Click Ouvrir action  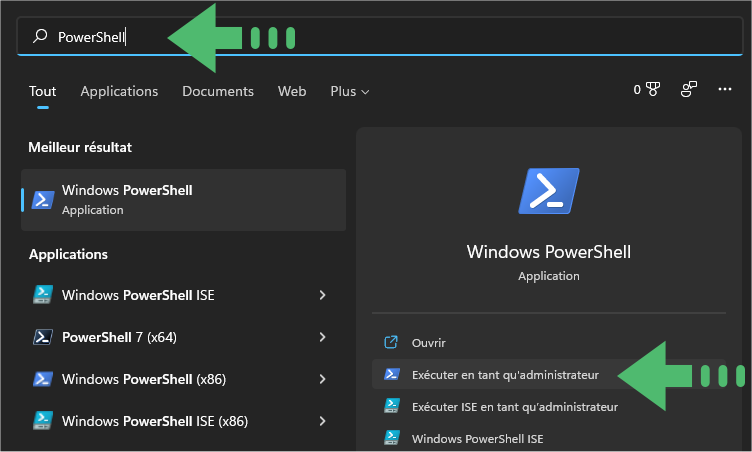tap(549, 343)
